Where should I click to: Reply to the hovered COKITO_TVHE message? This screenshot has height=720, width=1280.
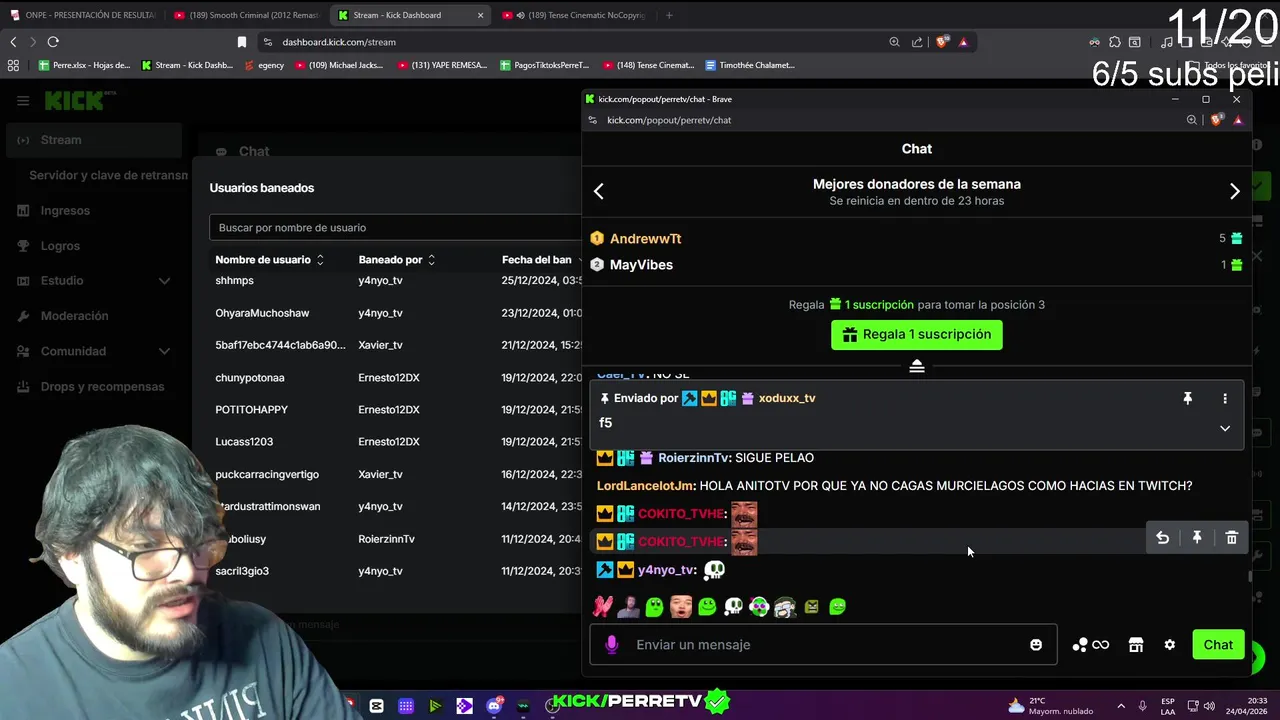[x=1162, y=538]
